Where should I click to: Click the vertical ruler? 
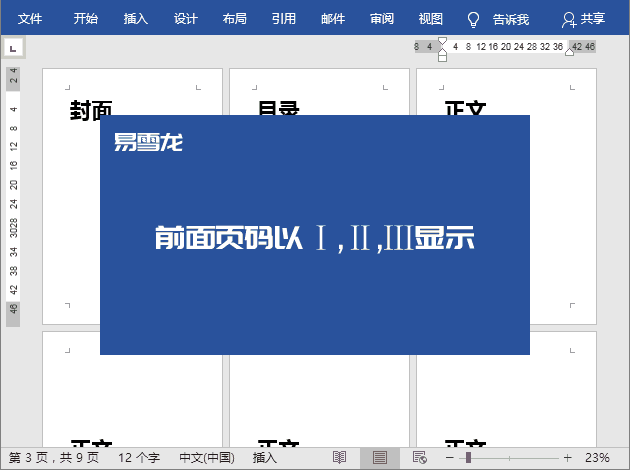click(x=13, y=196)
